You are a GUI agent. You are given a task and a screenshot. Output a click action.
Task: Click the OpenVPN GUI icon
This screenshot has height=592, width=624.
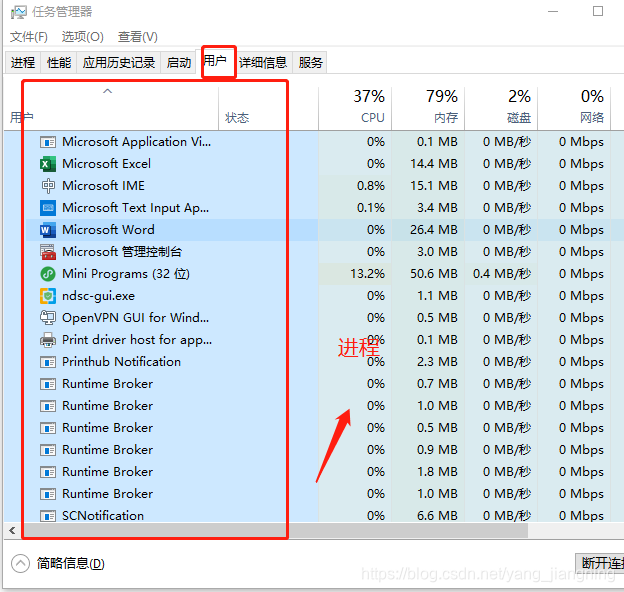(48, 318)
